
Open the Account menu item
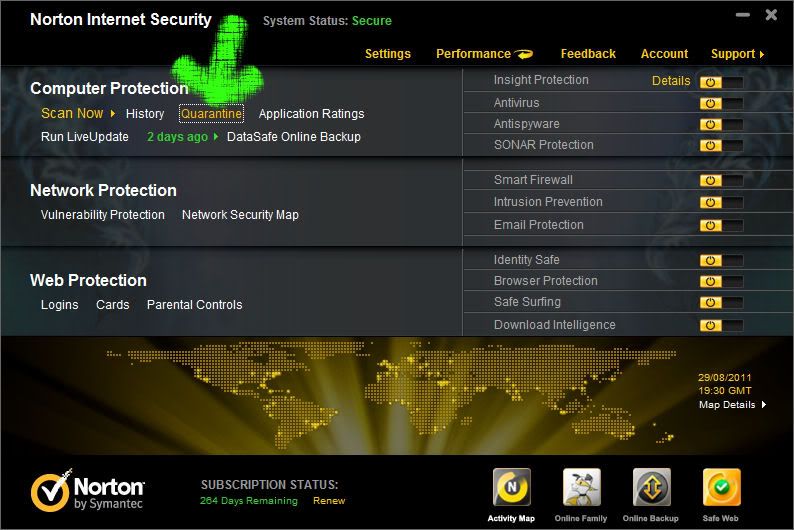pos(664,54)
